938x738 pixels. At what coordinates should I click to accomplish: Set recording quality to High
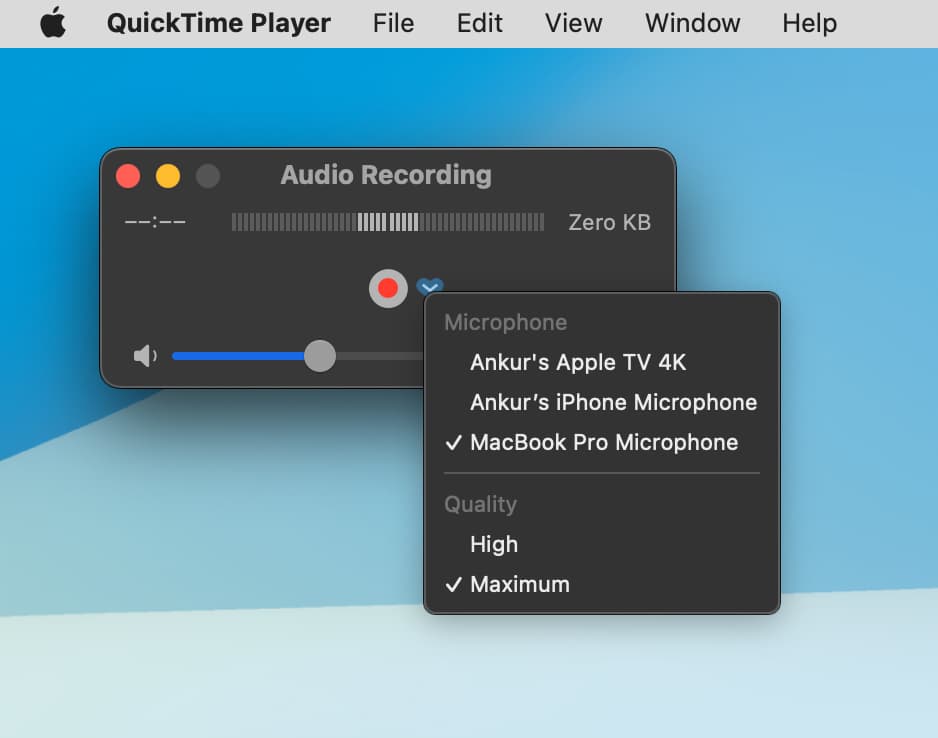(602, 544)
